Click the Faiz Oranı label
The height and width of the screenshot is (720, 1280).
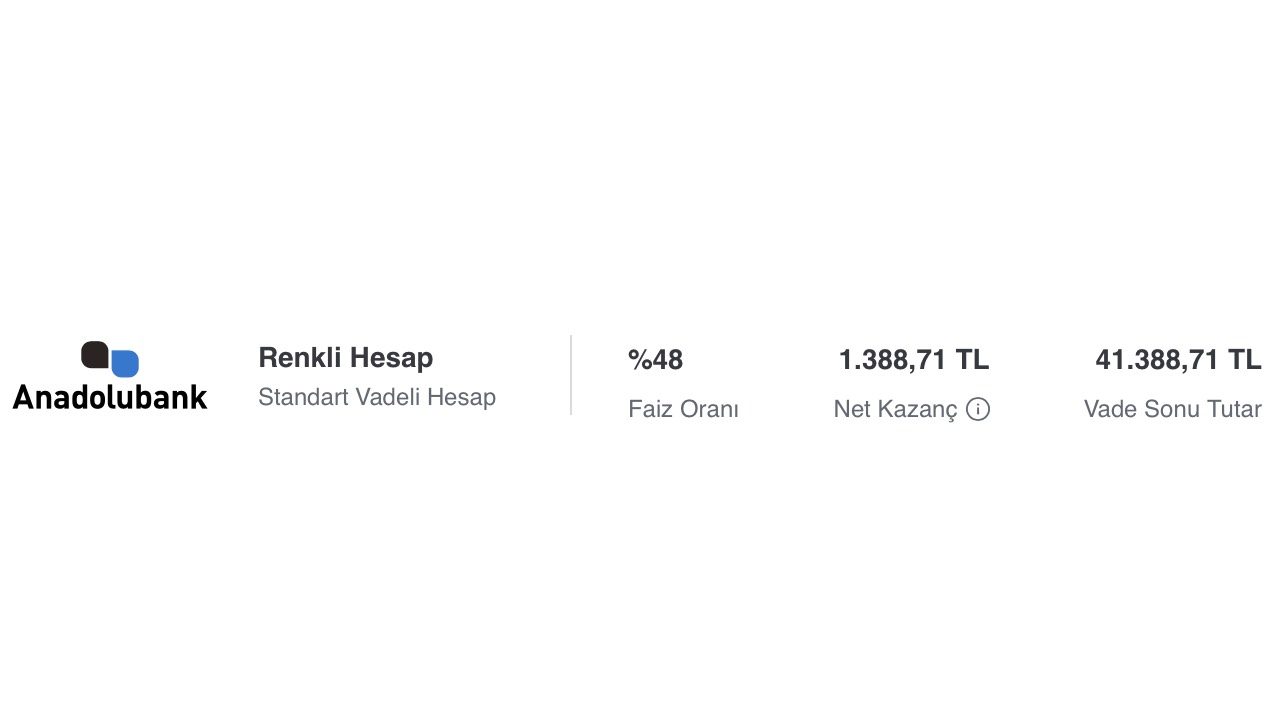pyautogui.click(x=683, y=409)
